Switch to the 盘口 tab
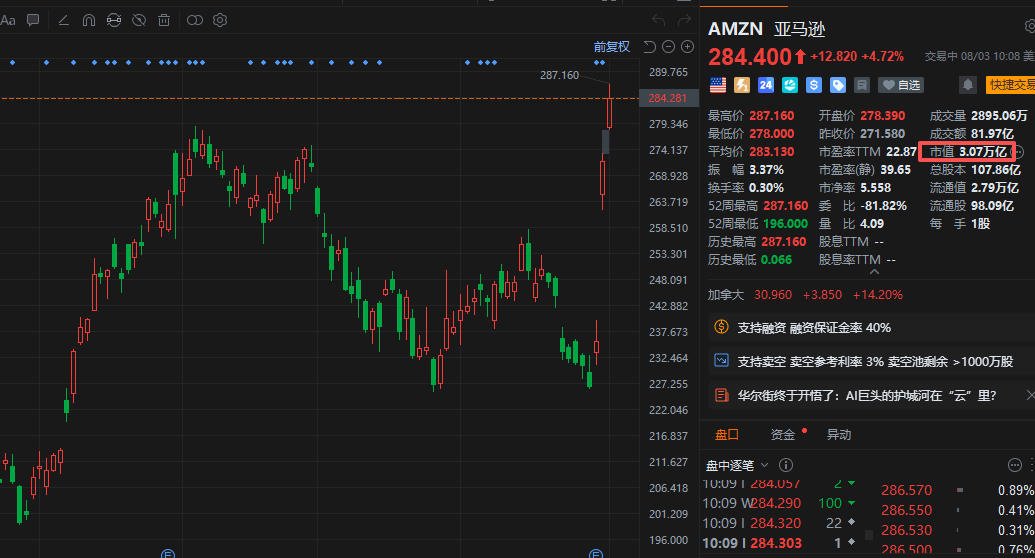 point(727,435)
